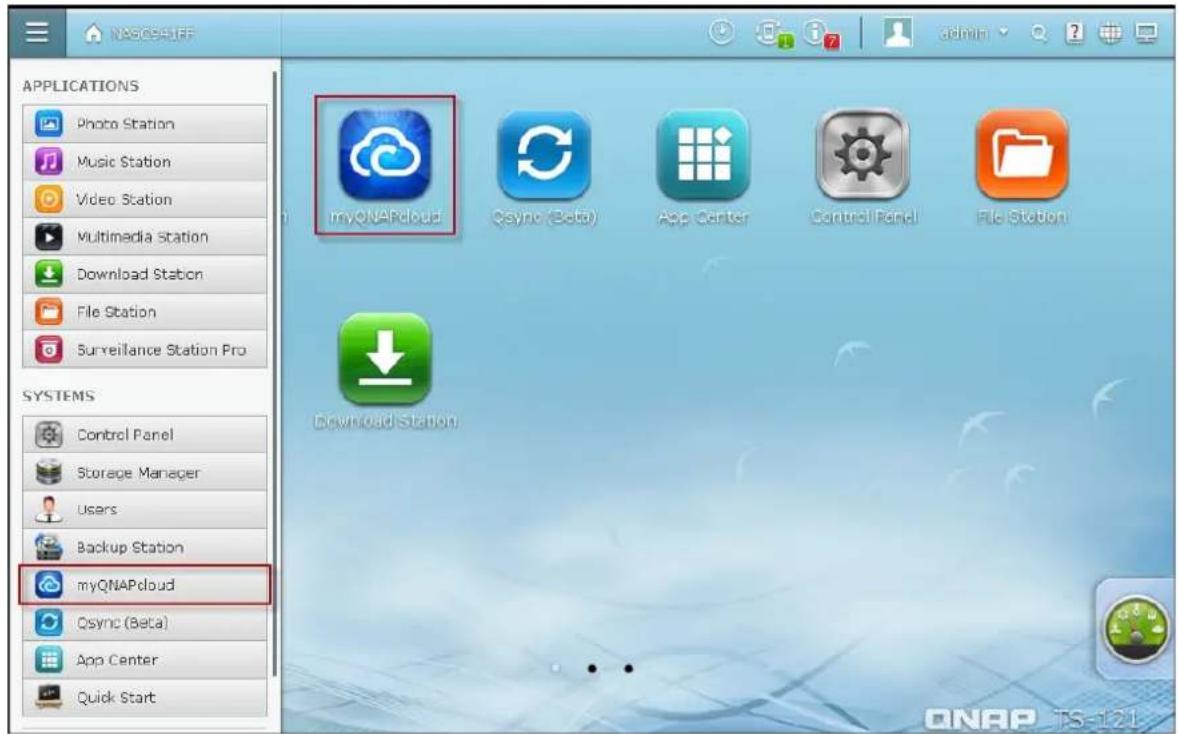The width and height of the screenshot is (1178, 734).
Task: Select Download Station in the side menu
Action: pyautogui.click(x=145, y=274)
